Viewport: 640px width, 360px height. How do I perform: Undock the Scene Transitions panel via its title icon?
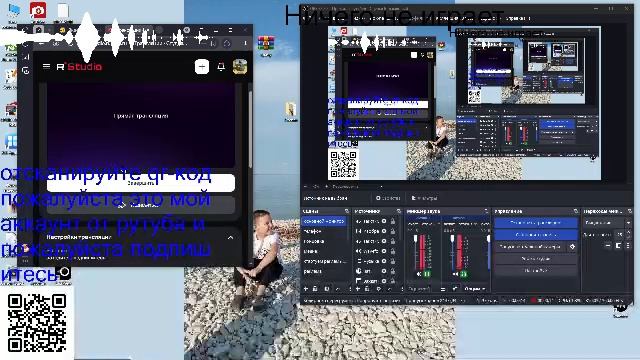click(x=630, y=211)
